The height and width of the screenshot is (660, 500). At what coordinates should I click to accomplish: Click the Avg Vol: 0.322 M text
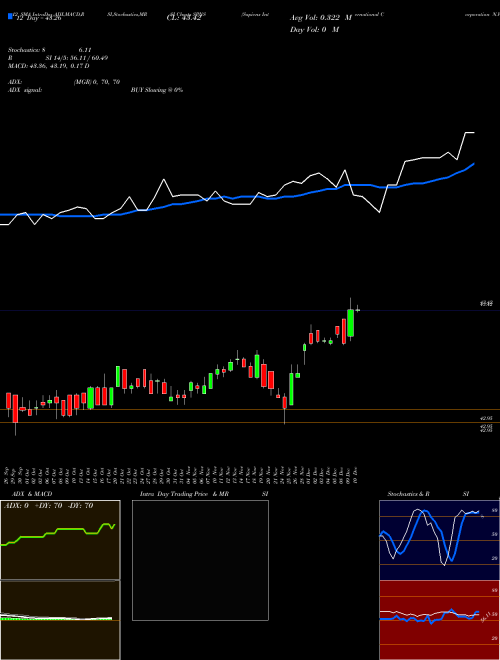click(321, 18)
